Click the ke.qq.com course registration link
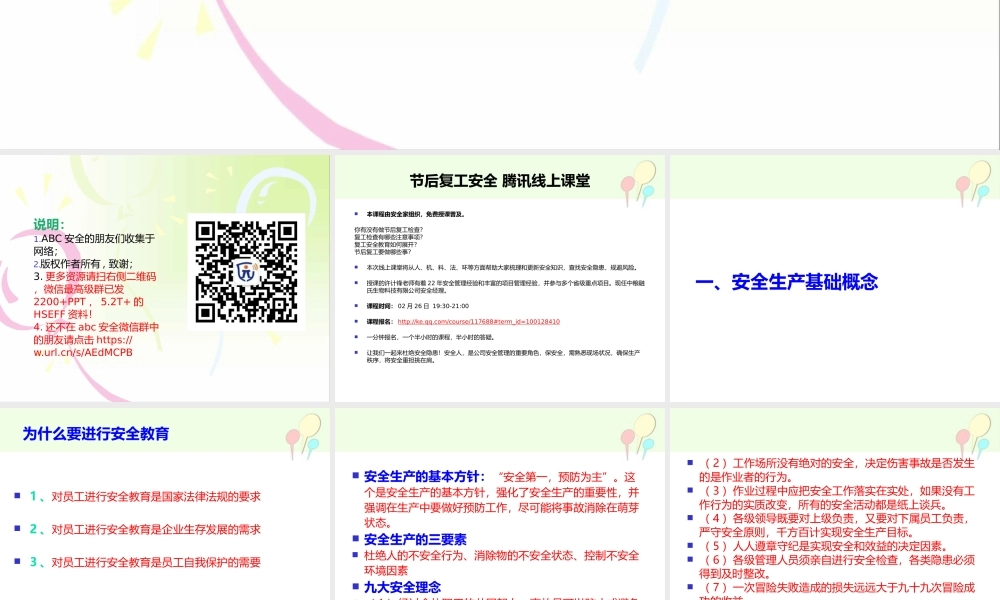 (x=478, y=322)
